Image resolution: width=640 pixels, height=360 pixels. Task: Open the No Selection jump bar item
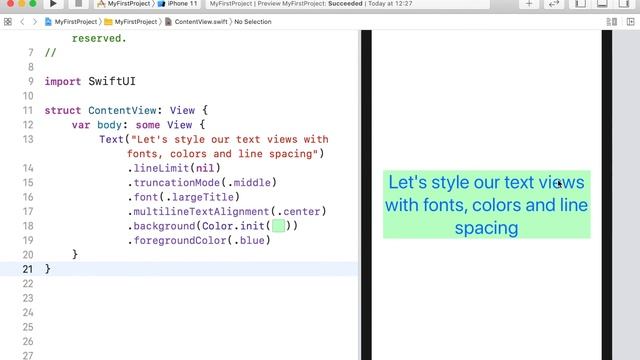[x=253, y=22]
